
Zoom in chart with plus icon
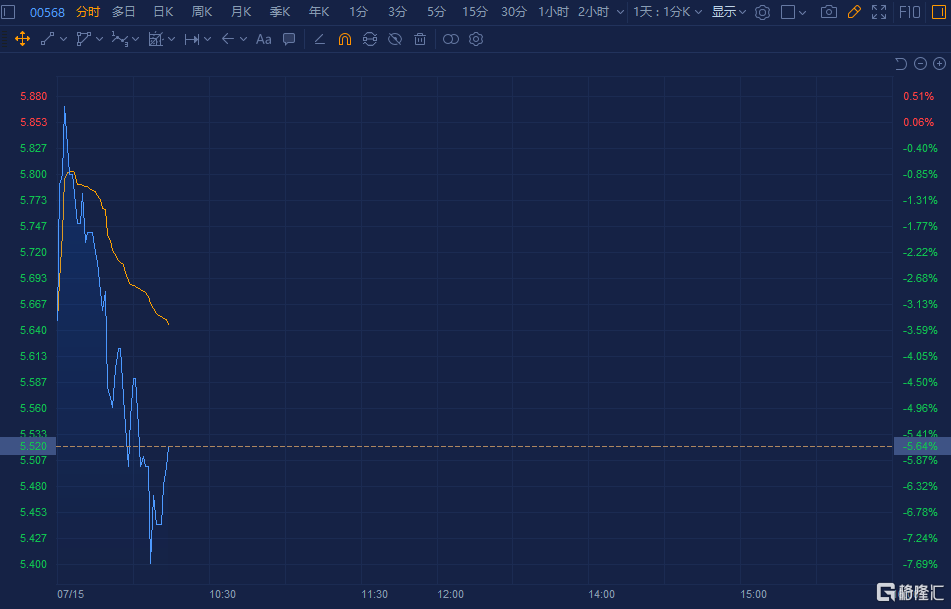pos(939,64)
